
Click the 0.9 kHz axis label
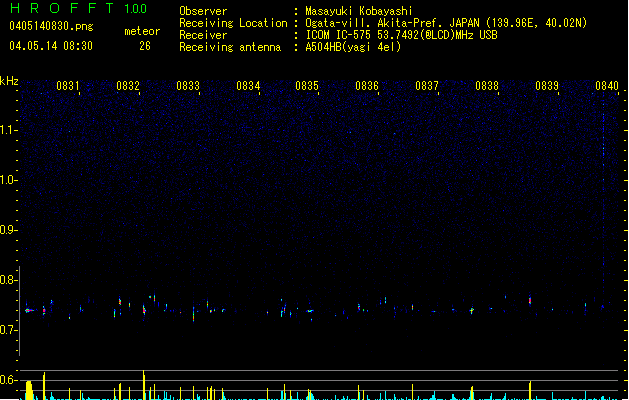tap(8, 230)
